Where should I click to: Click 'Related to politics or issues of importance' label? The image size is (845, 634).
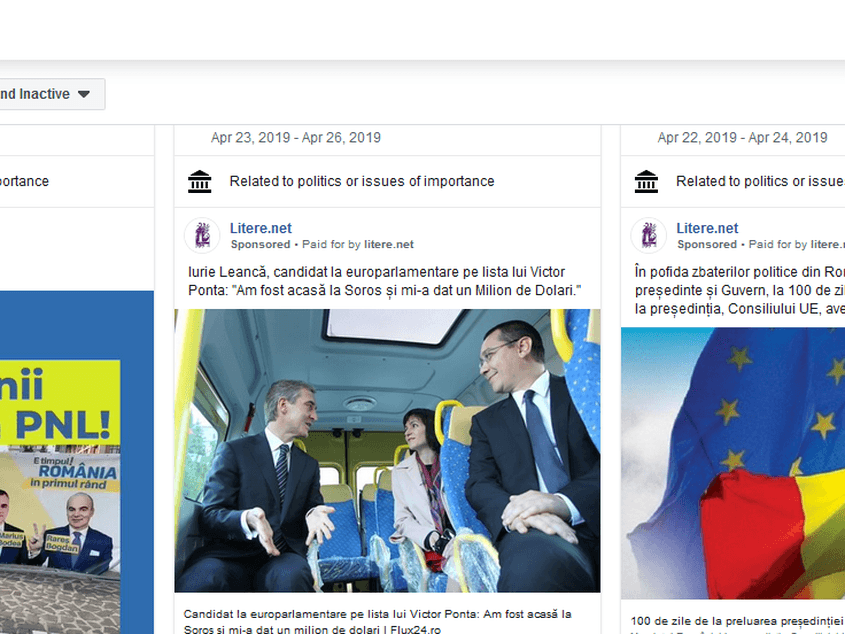(362, 181)
